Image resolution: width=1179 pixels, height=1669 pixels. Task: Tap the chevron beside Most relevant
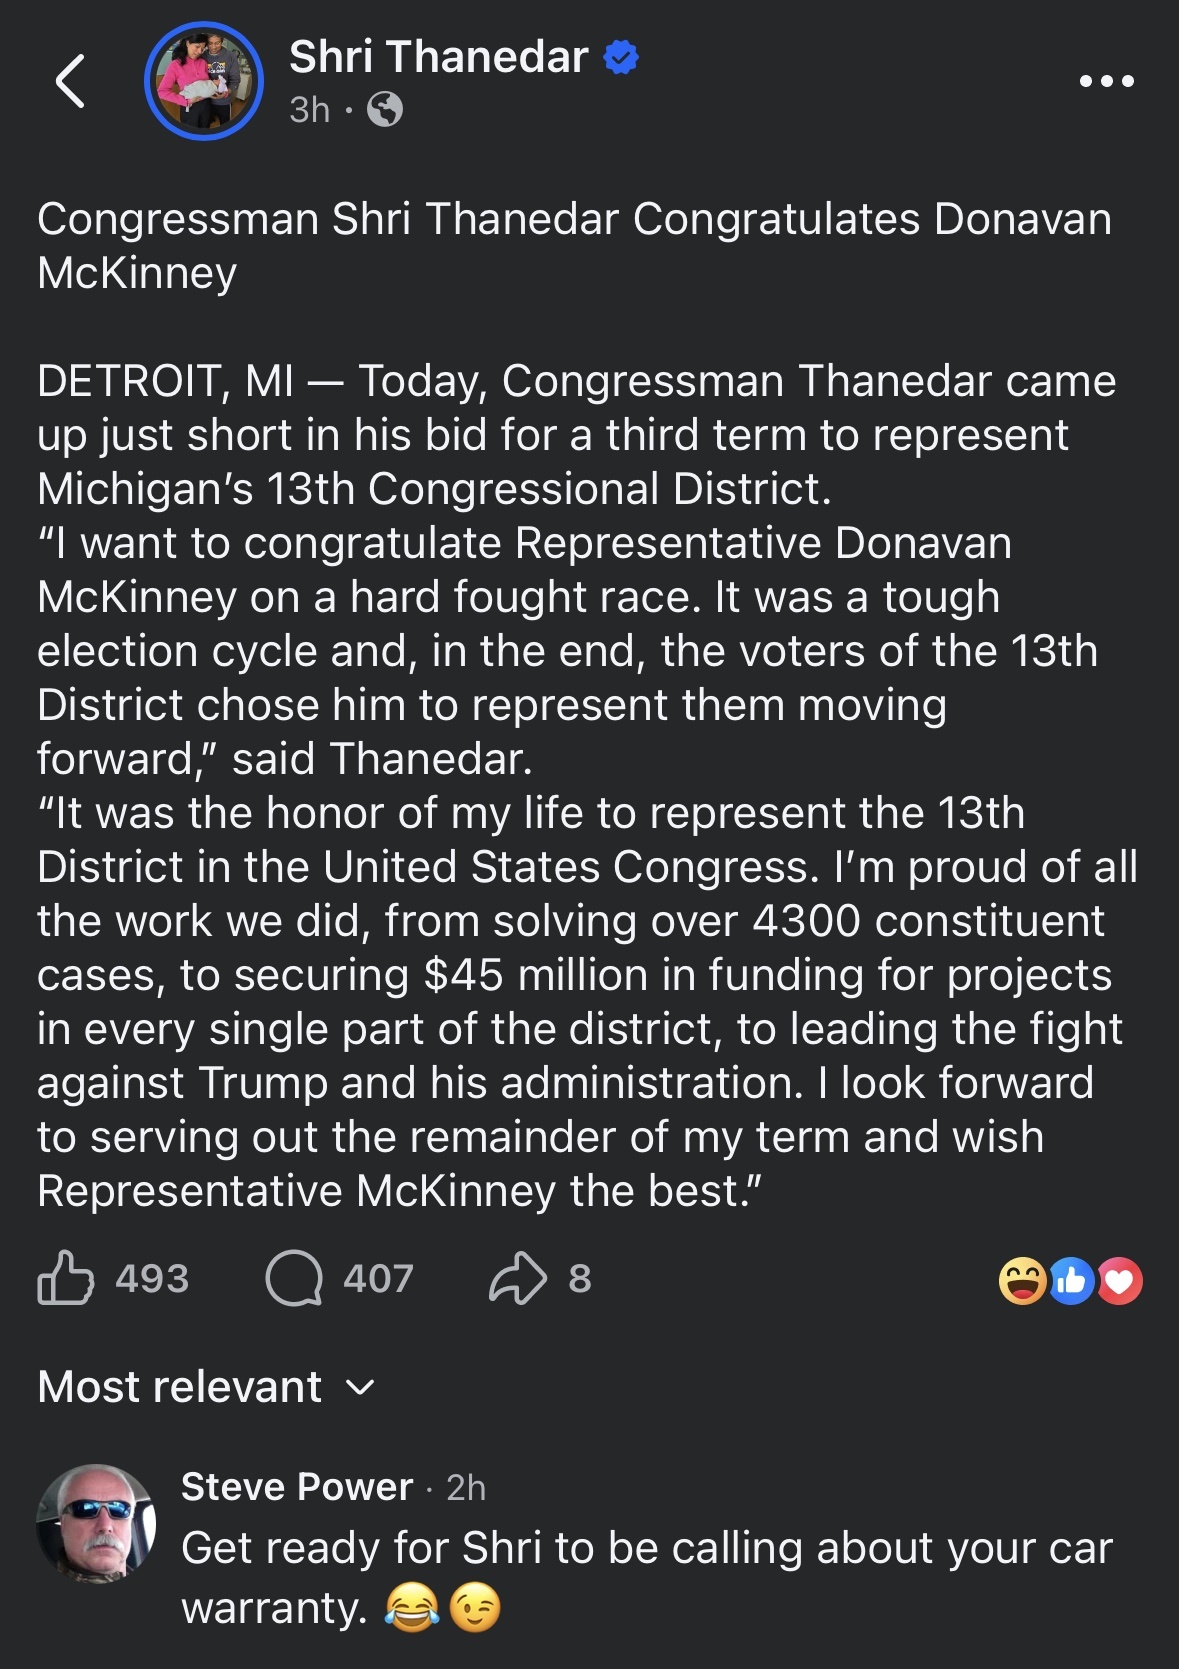[359, 1388]
